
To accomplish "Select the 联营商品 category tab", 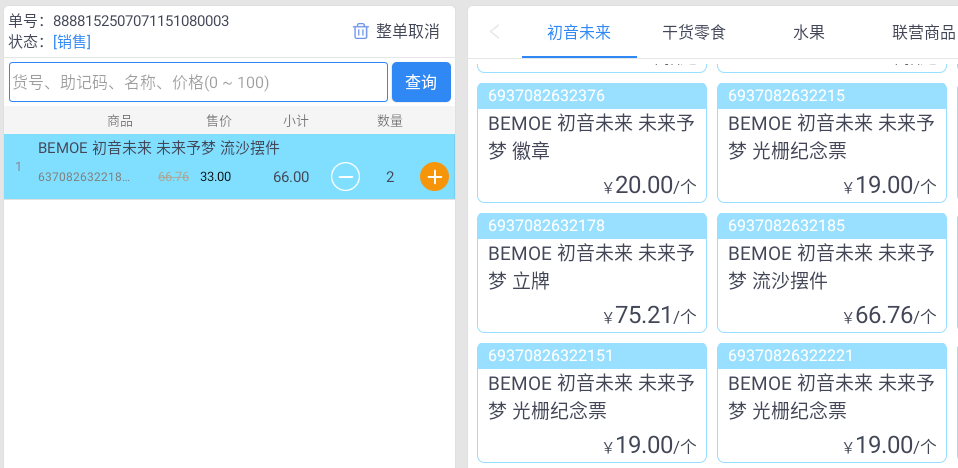I will pyautogui.click(x=924, y=32).
